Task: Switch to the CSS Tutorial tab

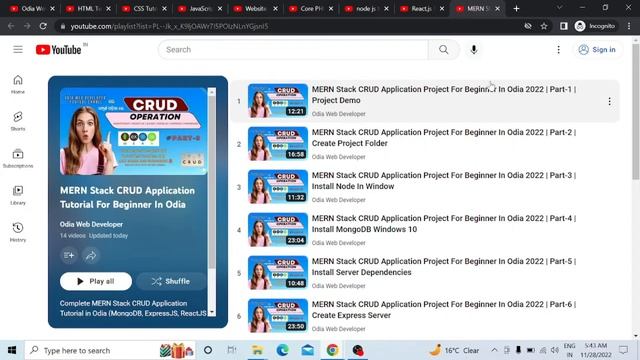Action: coord(144,9)
